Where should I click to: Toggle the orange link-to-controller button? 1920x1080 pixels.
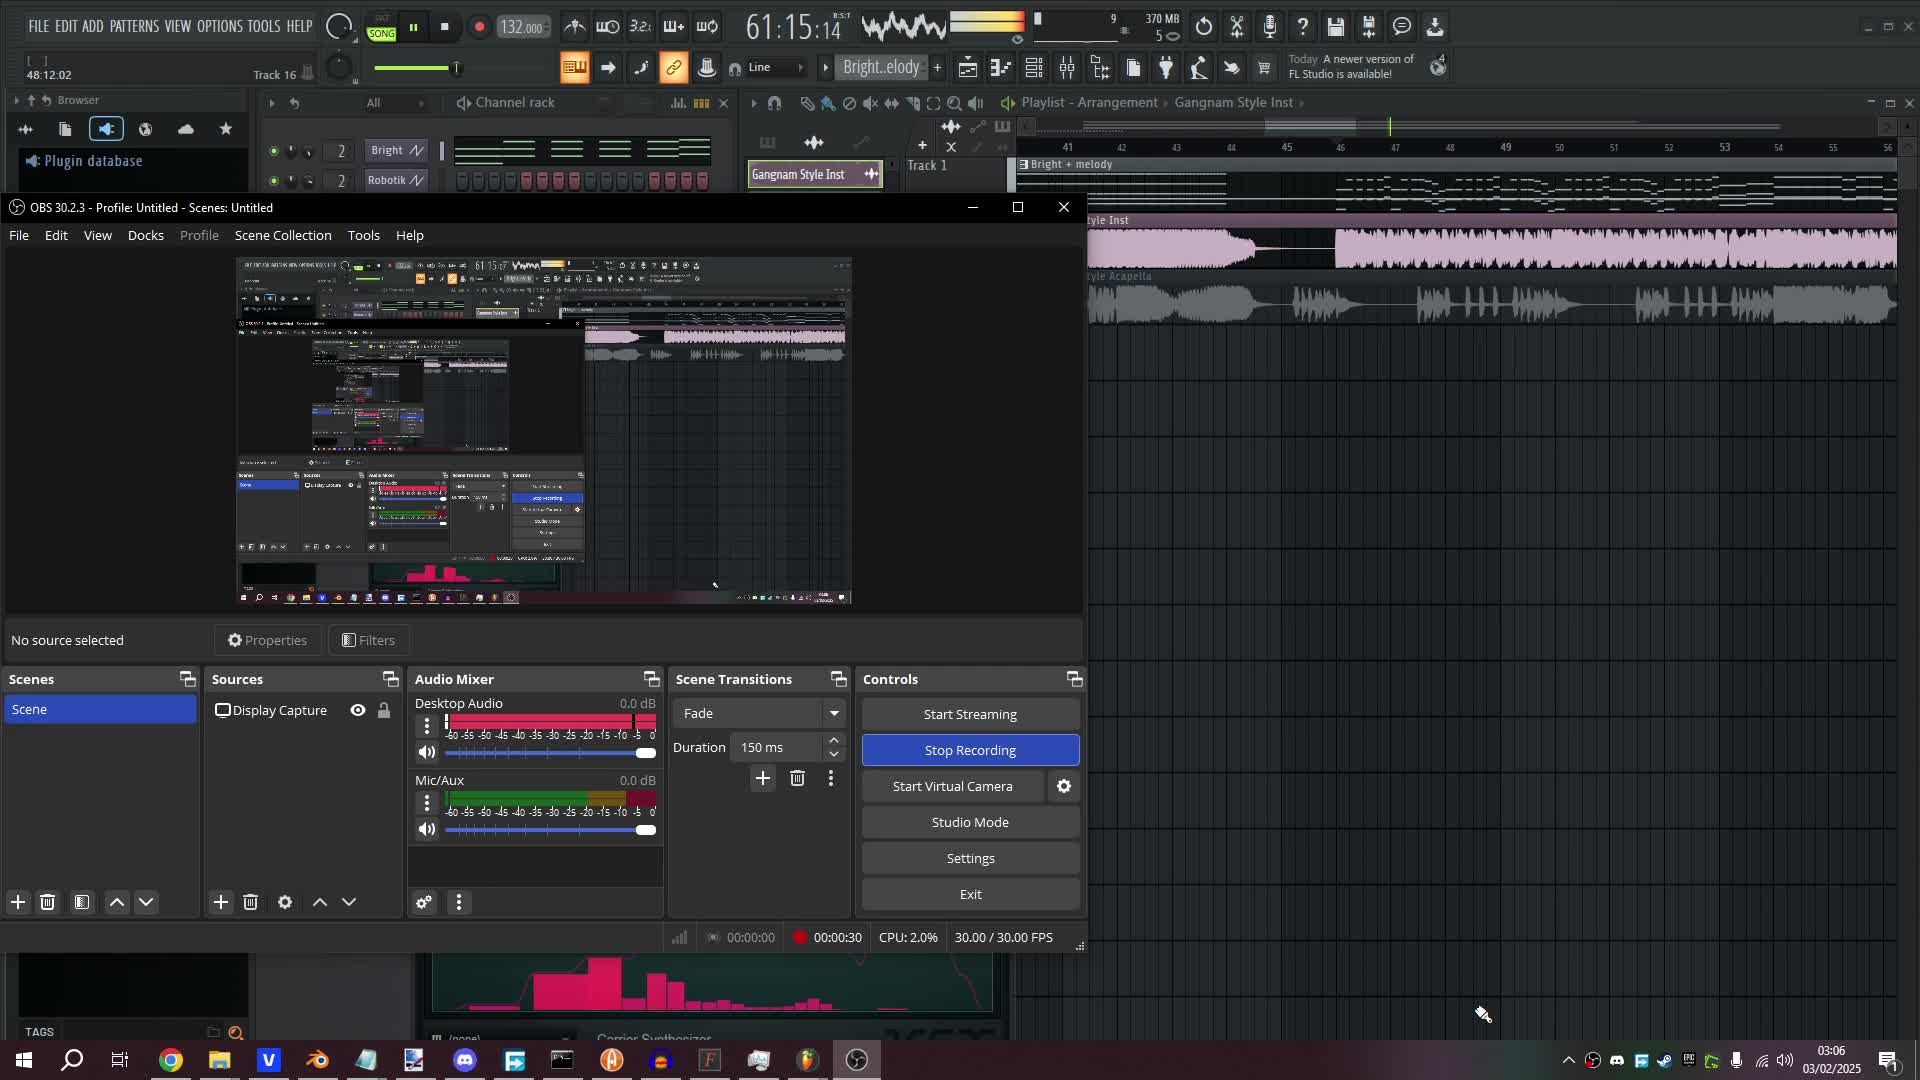pos(673,68)
